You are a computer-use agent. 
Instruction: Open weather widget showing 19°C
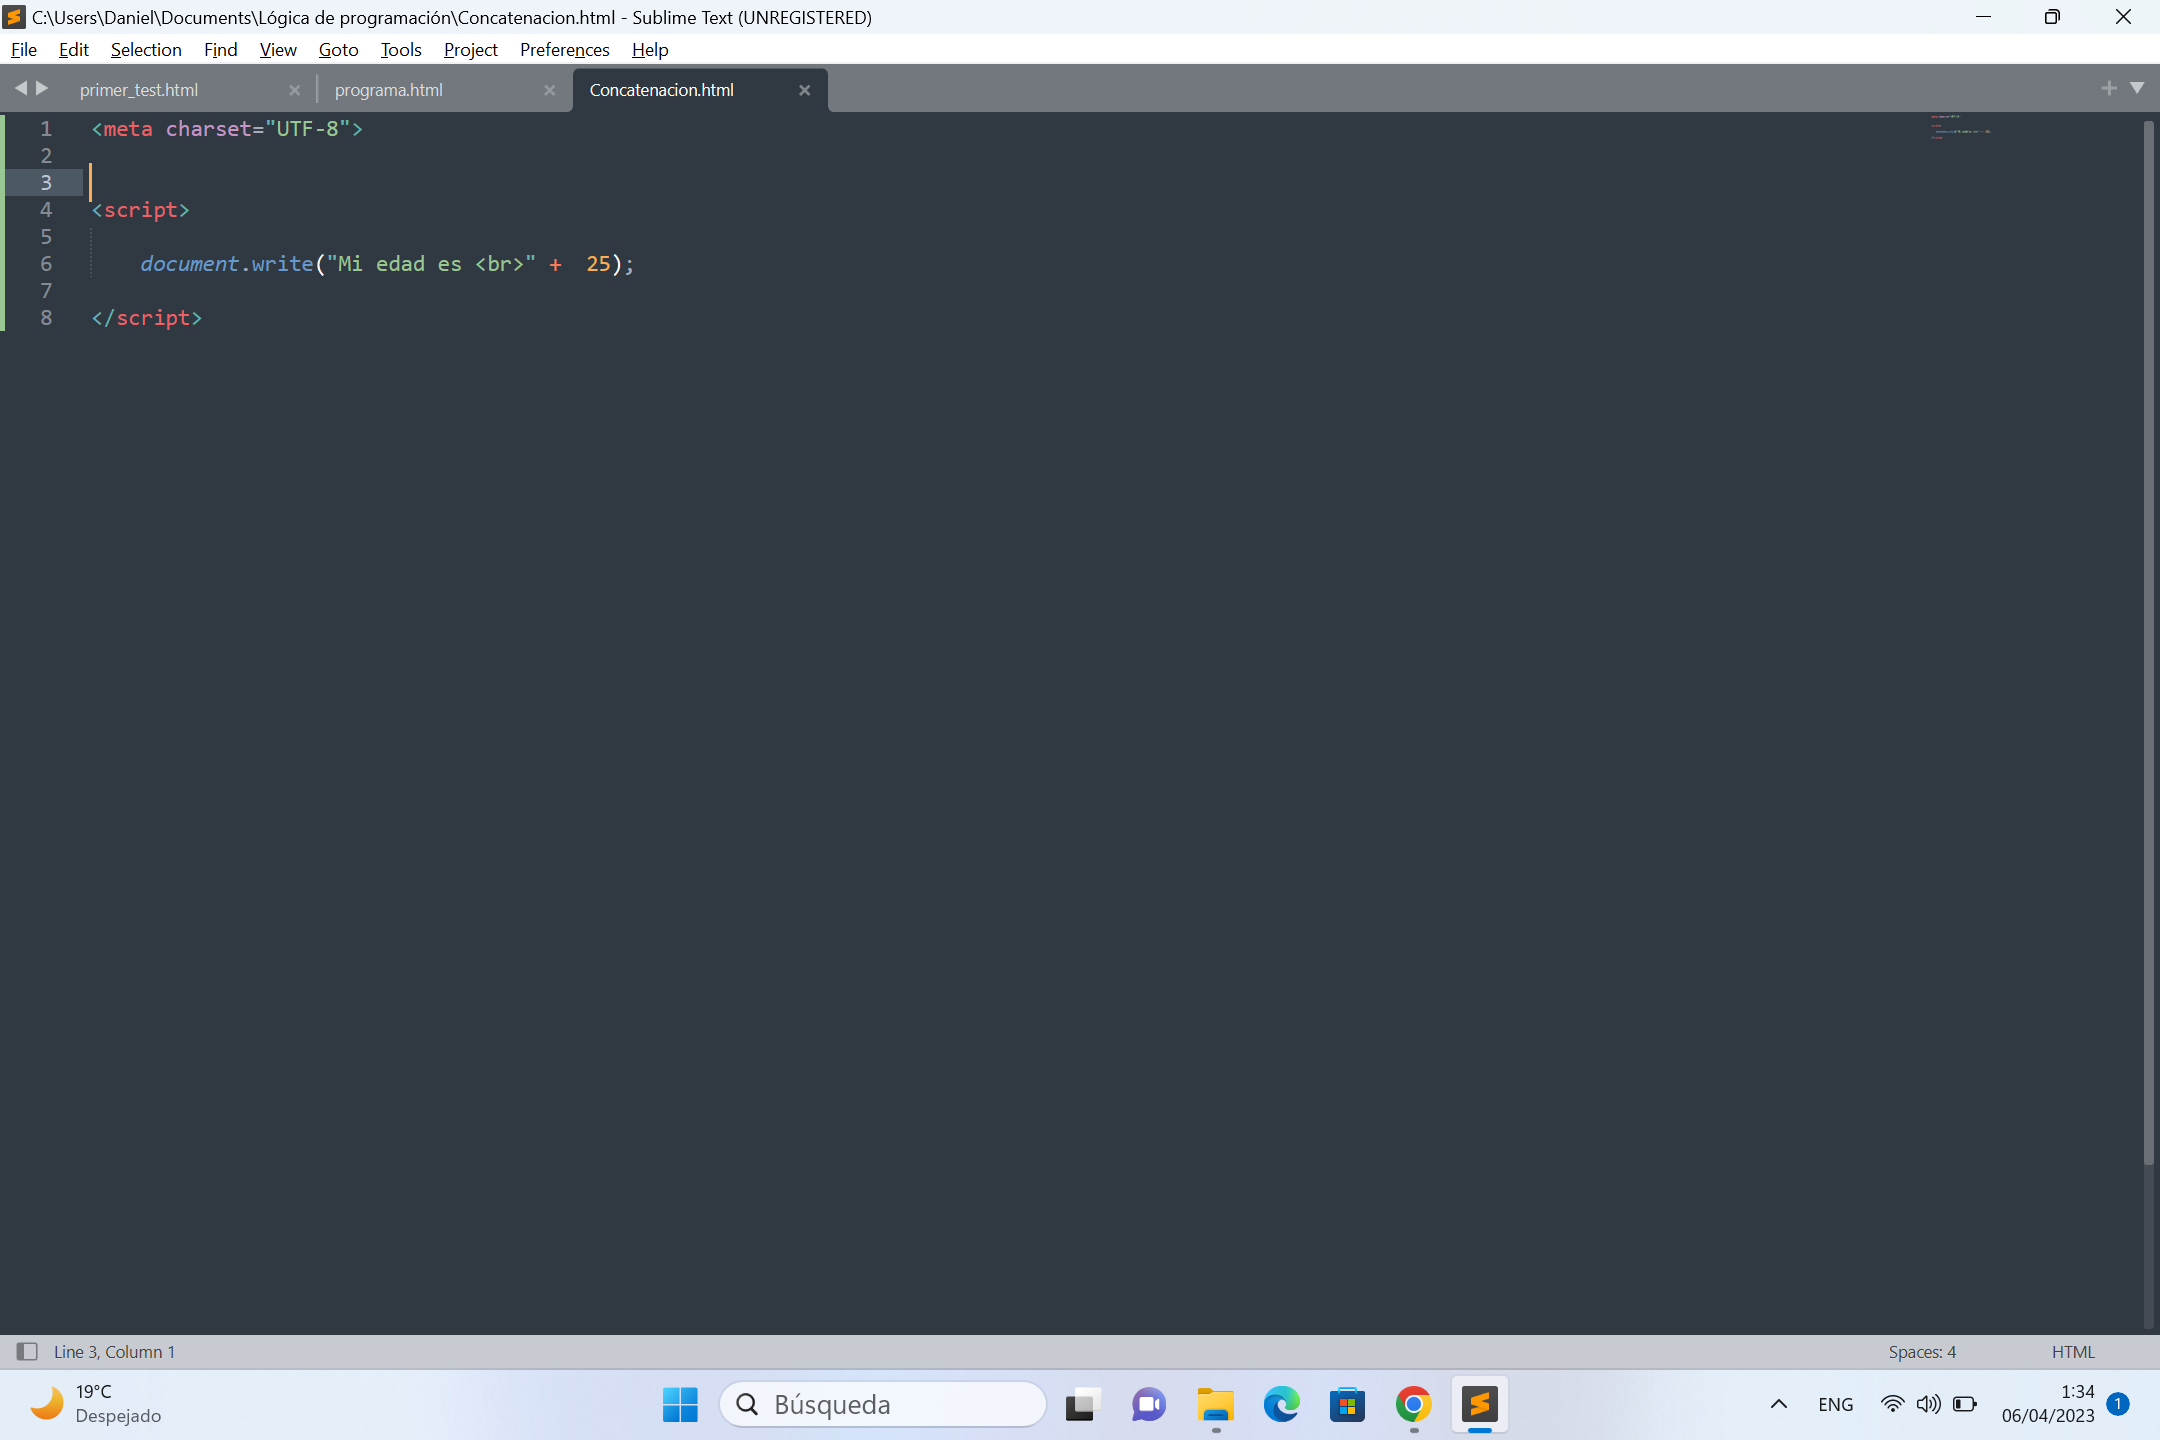click(x=96, y=1404)
